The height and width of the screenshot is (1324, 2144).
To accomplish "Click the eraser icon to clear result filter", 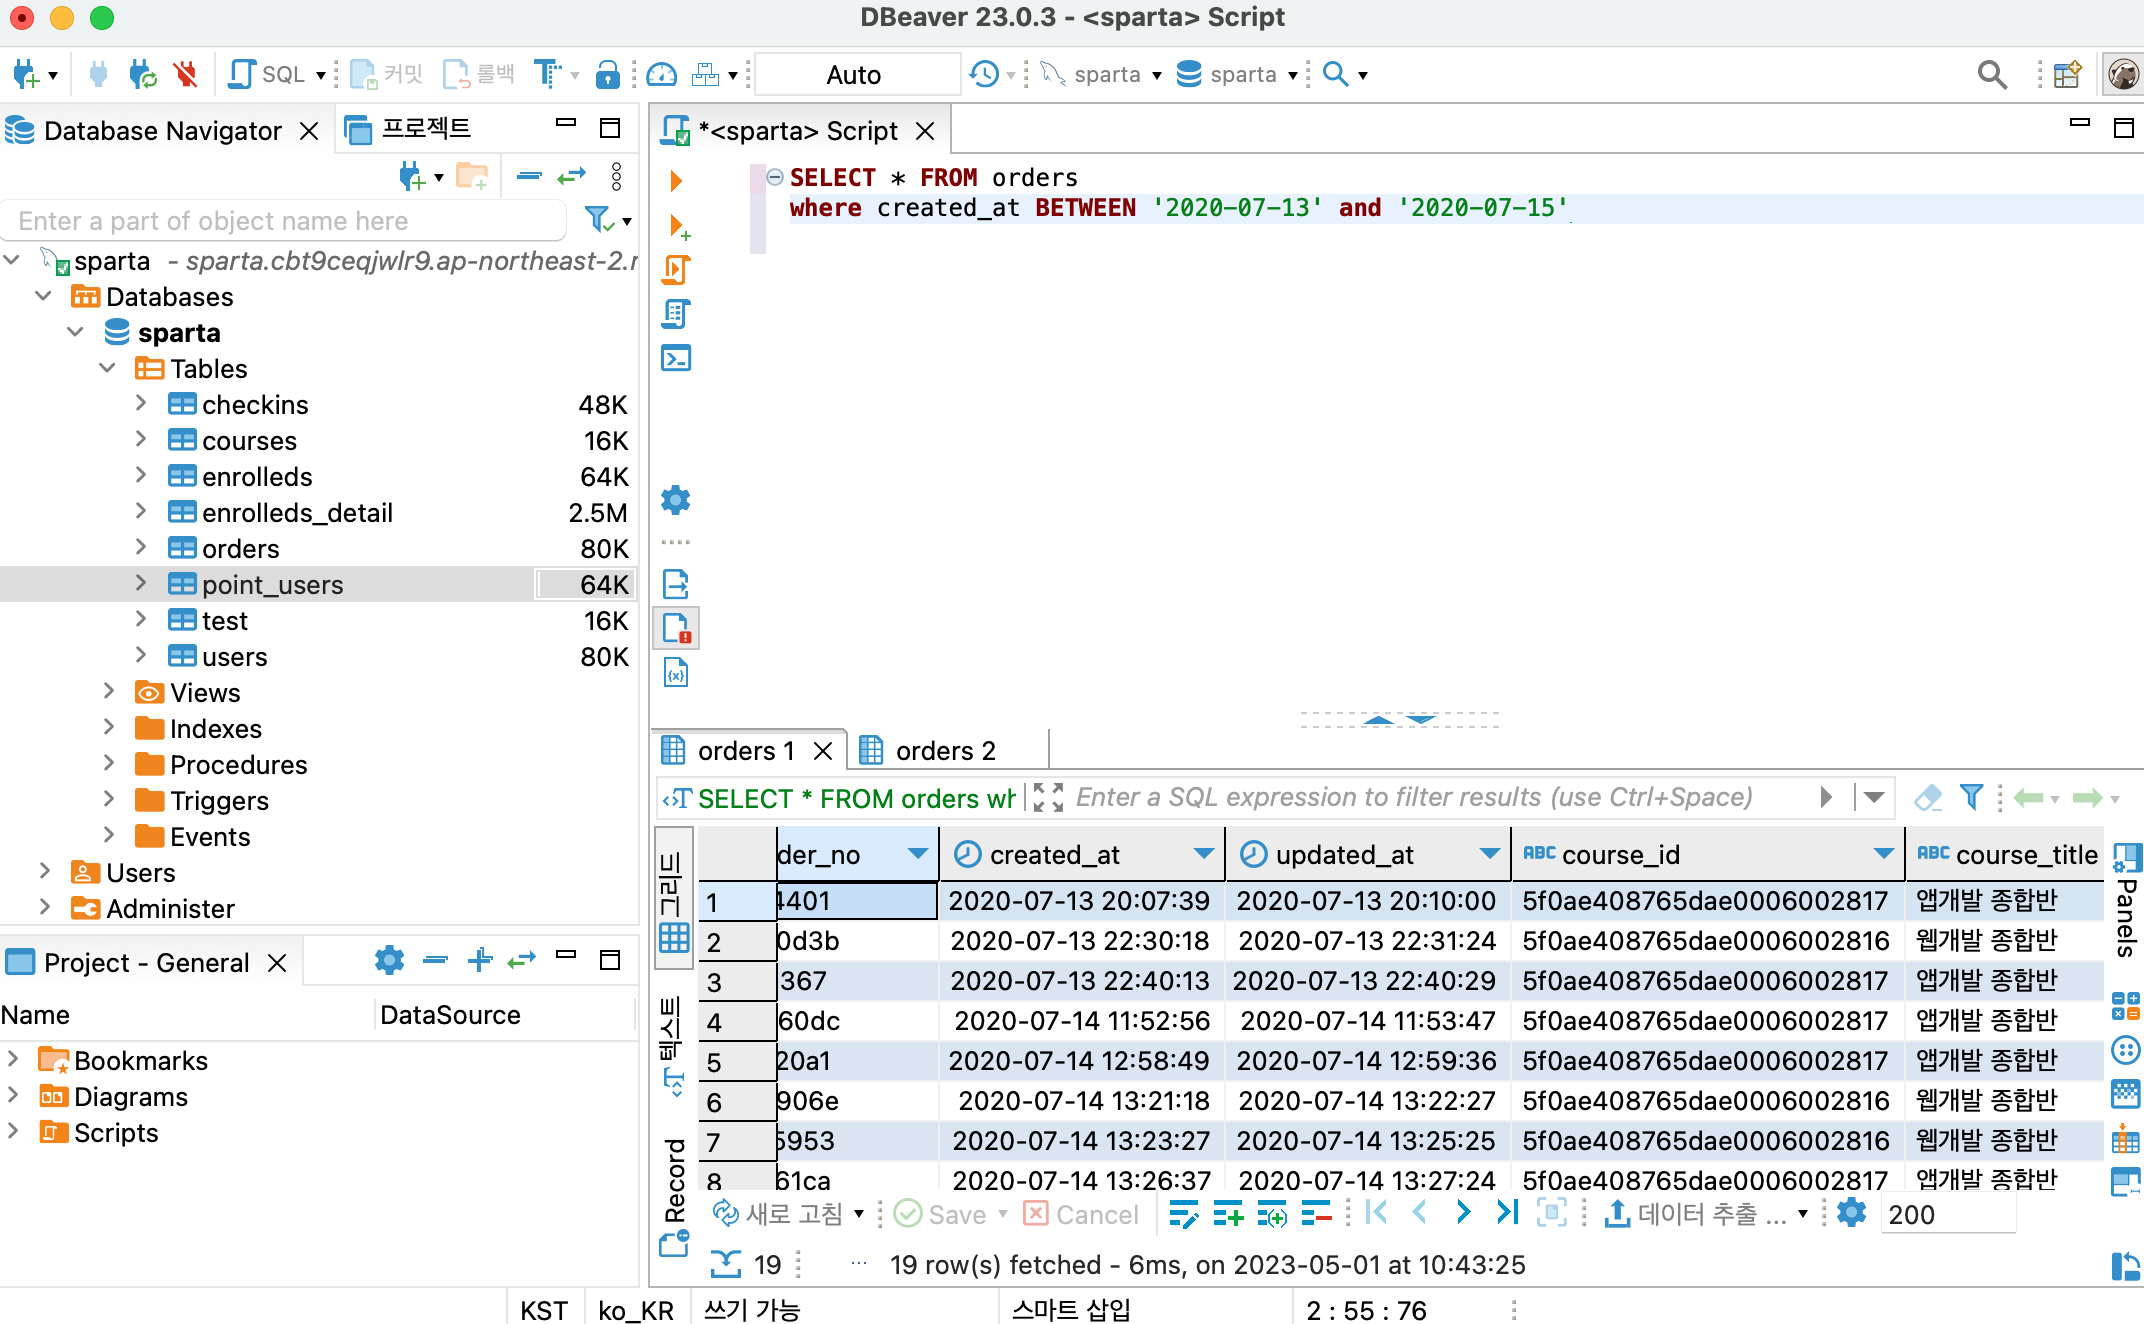I will tap(1927, 797).
